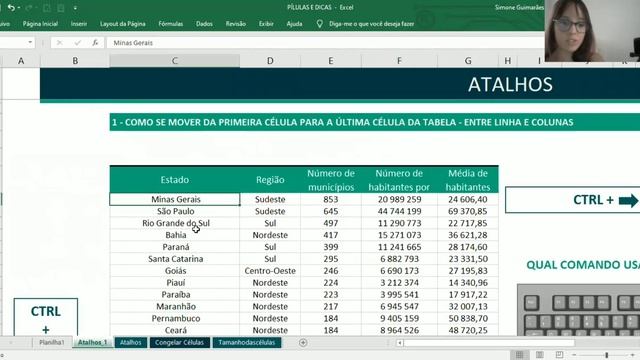Select the Centro-Oeste region cell
This screenshot has height=360, width=640.
pos(270,271)
